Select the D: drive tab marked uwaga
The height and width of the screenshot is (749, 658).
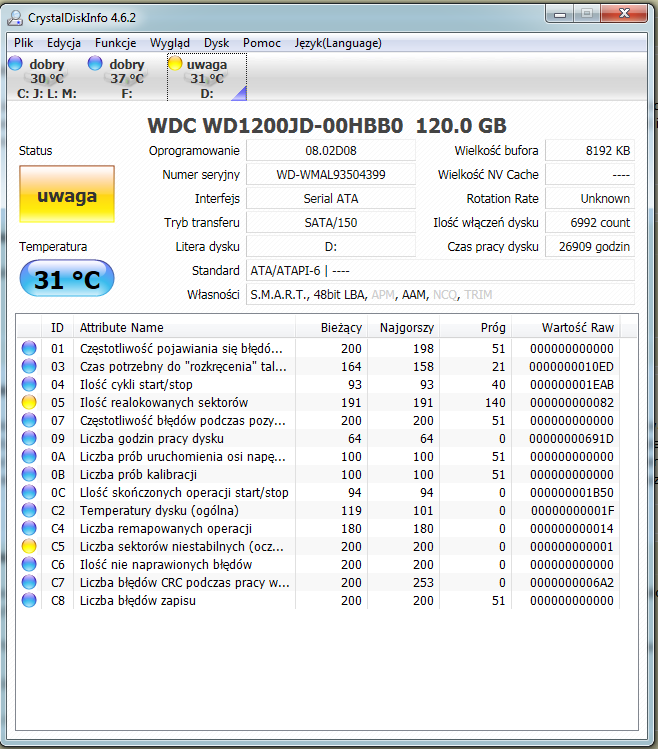[x=207, y=77]
